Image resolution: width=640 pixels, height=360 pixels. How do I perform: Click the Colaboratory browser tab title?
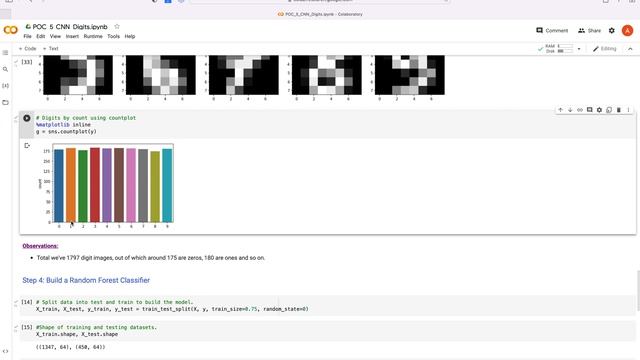point(320,14)
